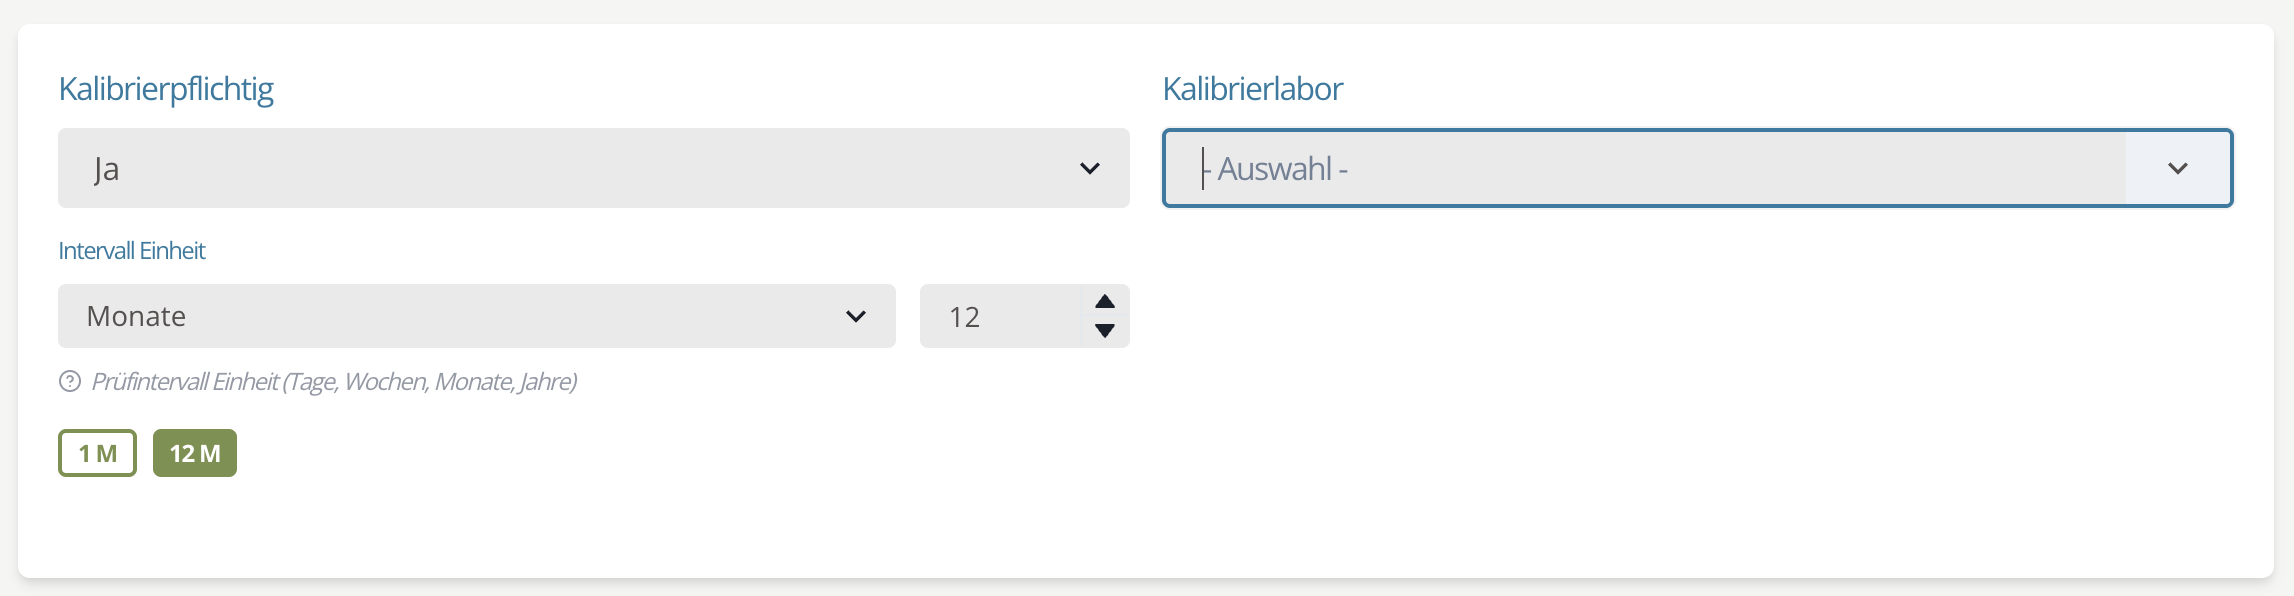Screen dimensions: 2294x596
Task: Click the upward triangle of the interval stepper
Action: point(1103,300)
